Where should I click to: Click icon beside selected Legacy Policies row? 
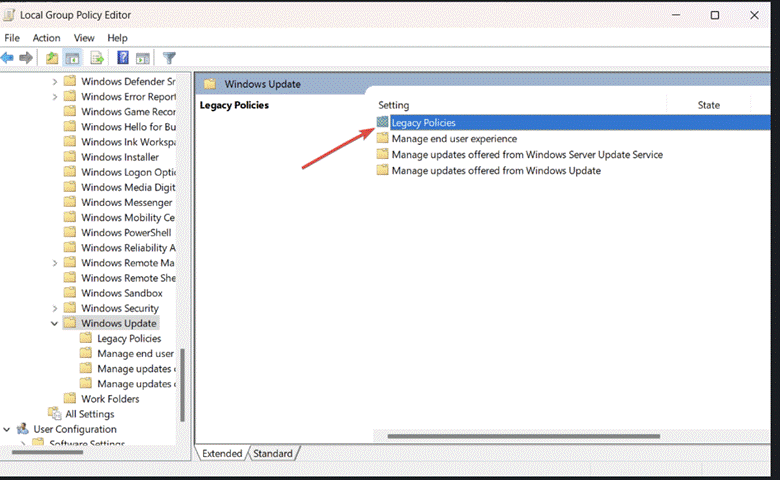coord(382,122)
